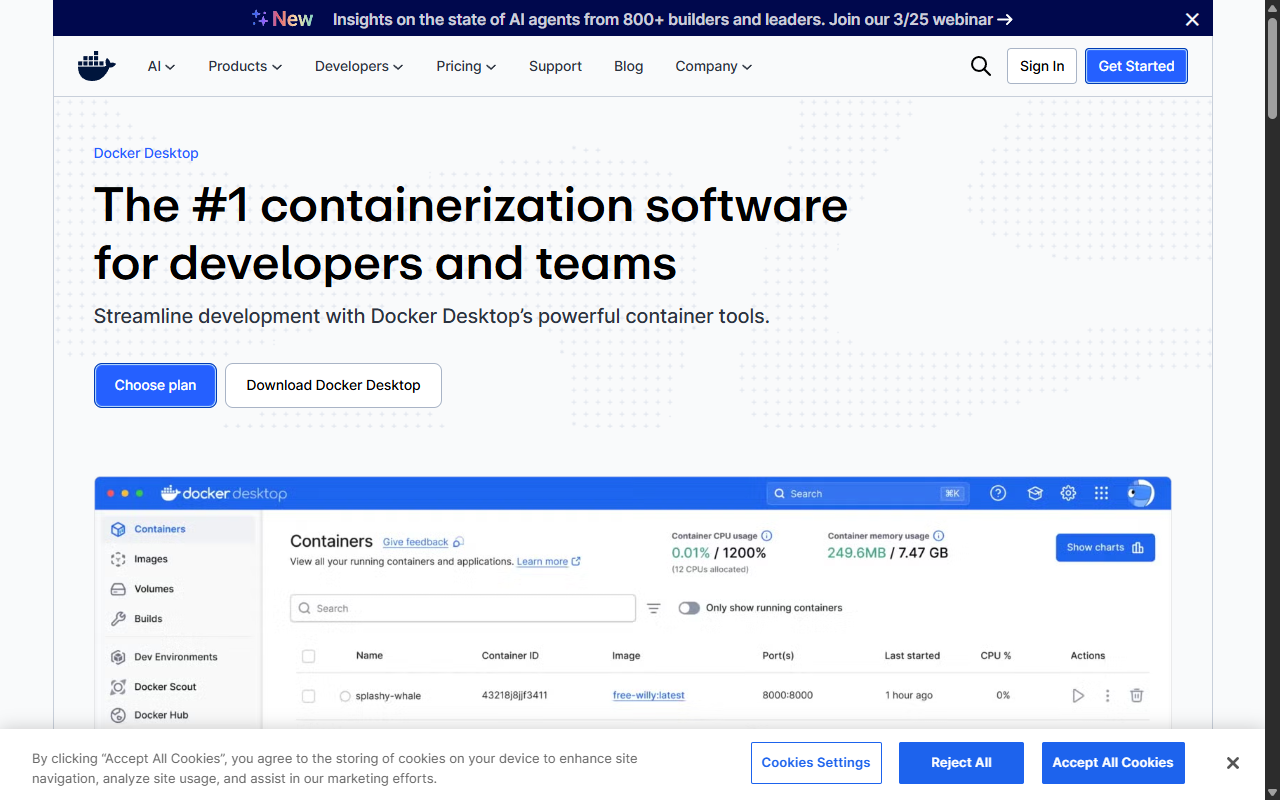The height and width of the screenshot is (800, 1280).
Task: Check the splashy-whale container checkbox
Action: point(308,695)
